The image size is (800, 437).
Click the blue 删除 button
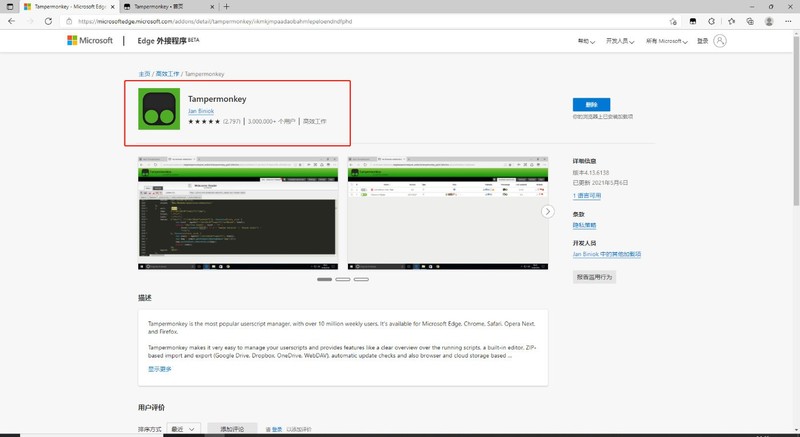591,105
